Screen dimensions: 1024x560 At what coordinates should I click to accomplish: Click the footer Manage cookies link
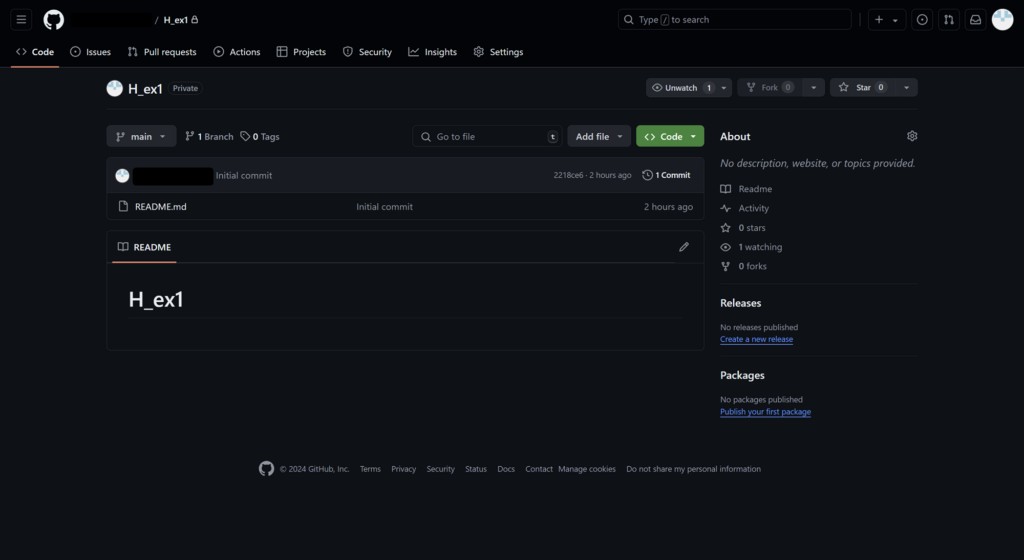coord(586,469)
